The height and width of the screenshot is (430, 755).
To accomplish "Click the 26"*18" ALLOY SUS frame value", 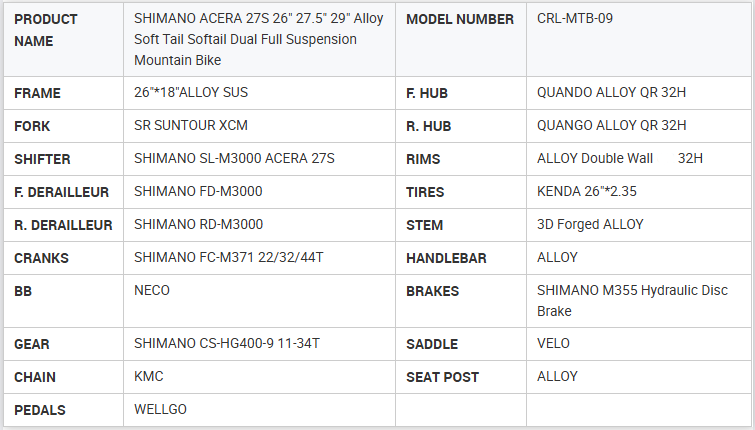I will tap(191, 93).
